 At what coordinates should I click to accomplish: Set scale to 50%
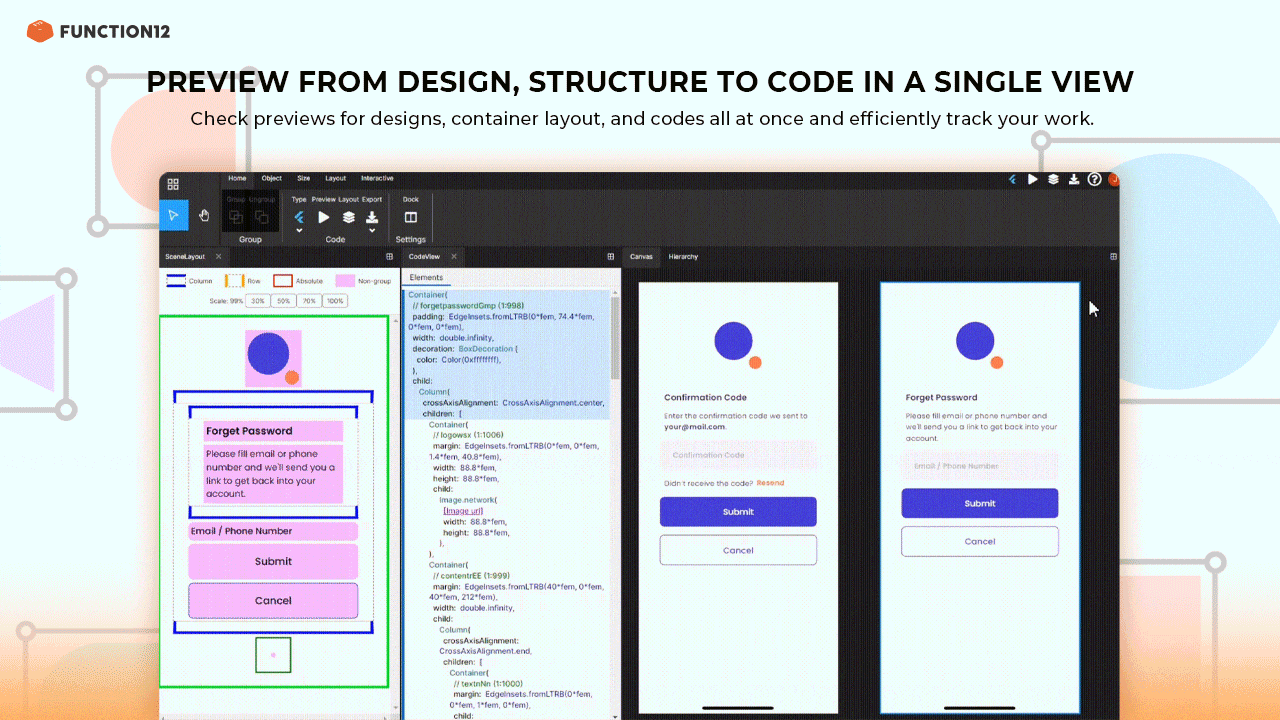[283, 300]
